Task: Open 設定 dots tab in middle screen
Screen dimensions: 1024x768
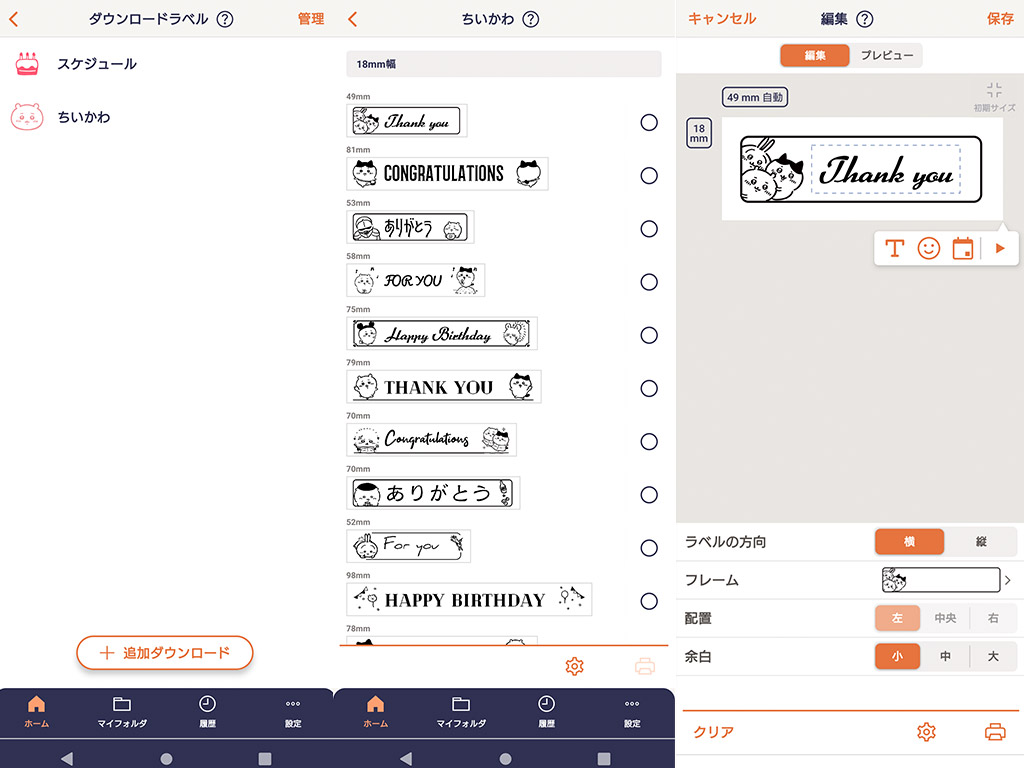Action: click(632, 711)
